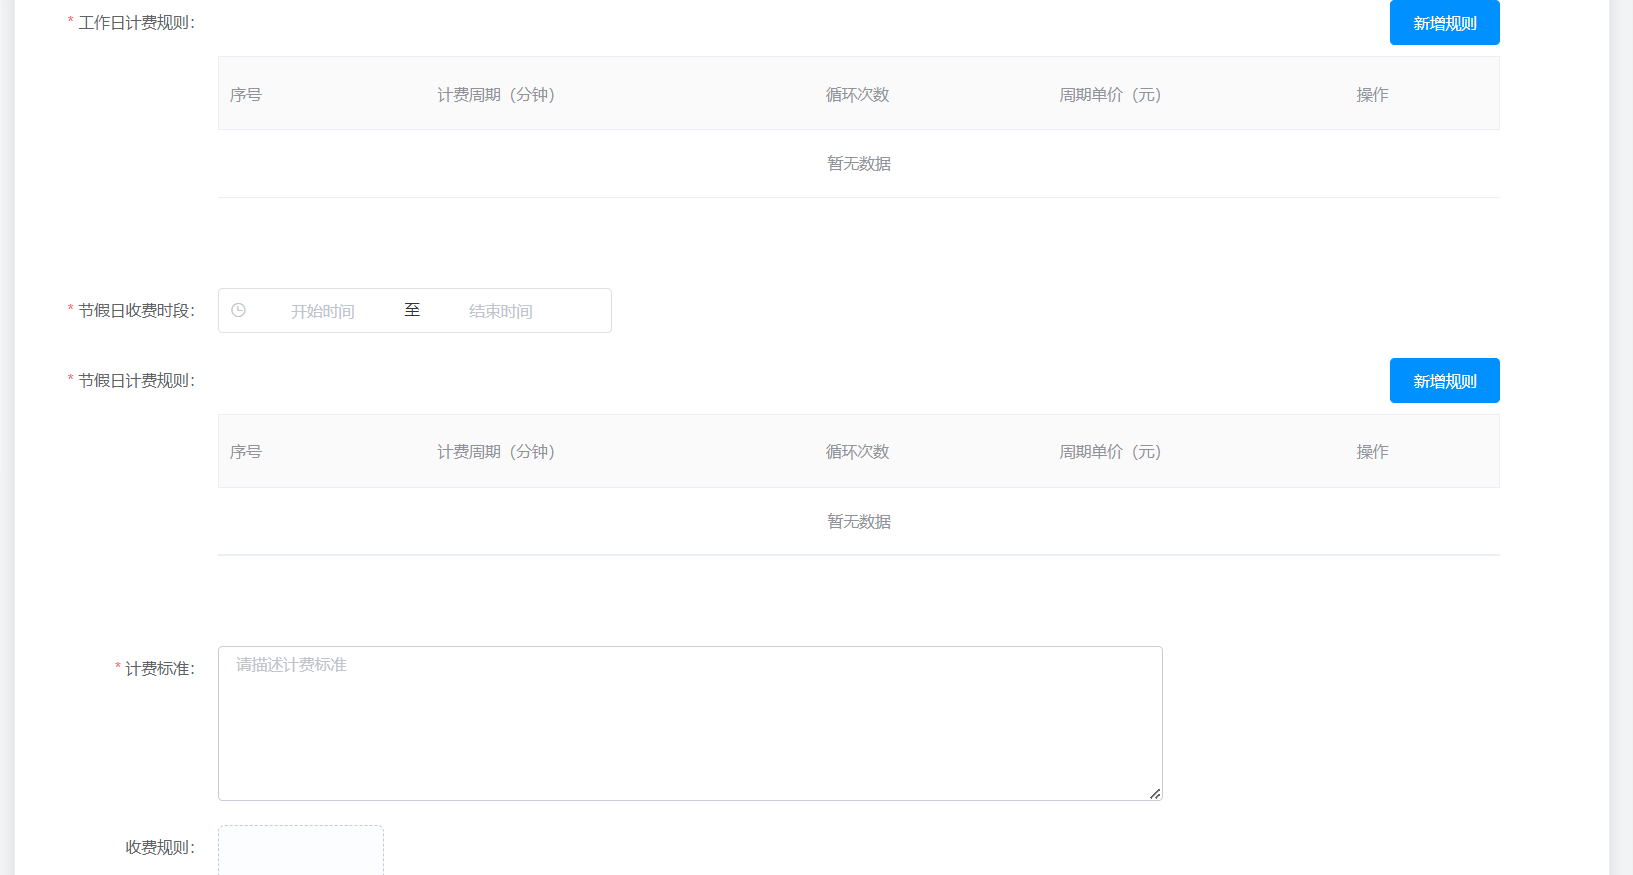Click 计费周期 header in holiday rules table
Screen dimensions: 1633x875
[496, 452]
